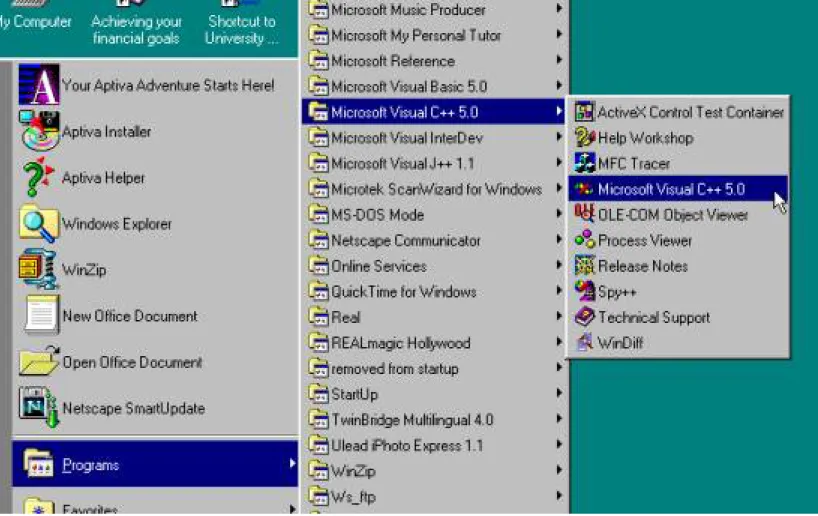The image size is (818, 516).
Task: Expand the MS-DOS Mode submenu arrow
Action: (559, 213)
